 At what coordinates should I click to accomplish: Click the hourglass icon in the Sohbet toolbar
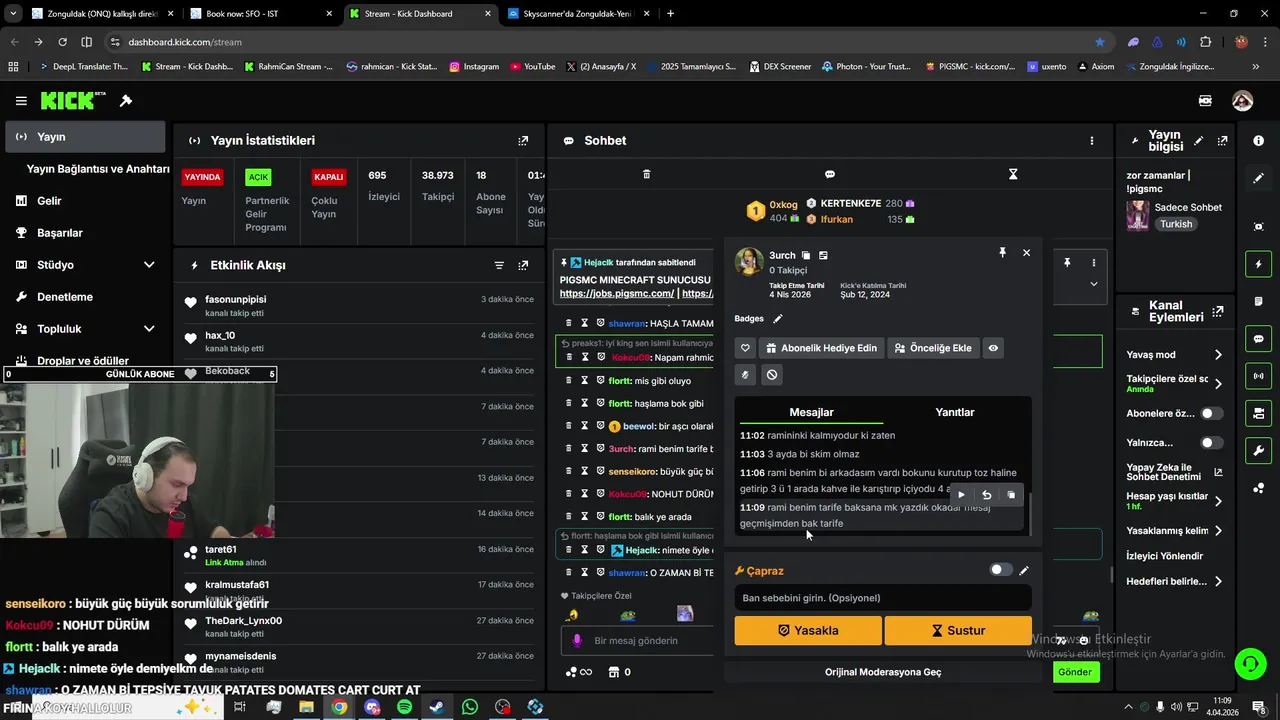tap(1013, 174)
